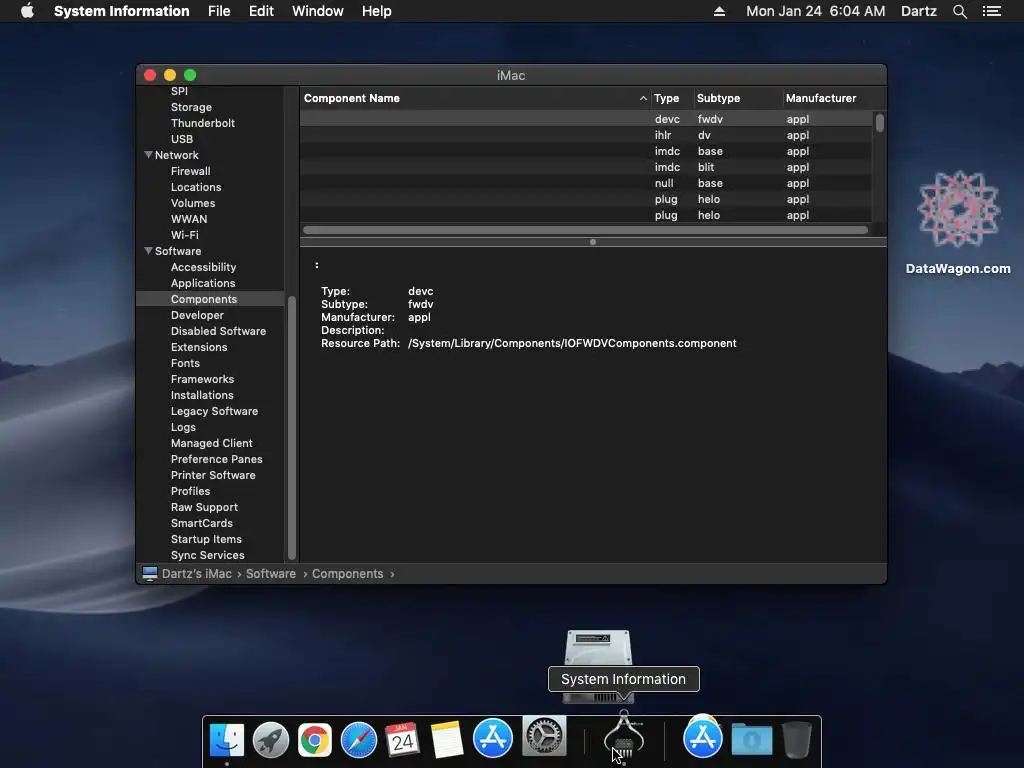
Task: Open App Store icon next to Downloads folder
Action: click(x=703, y=738)
